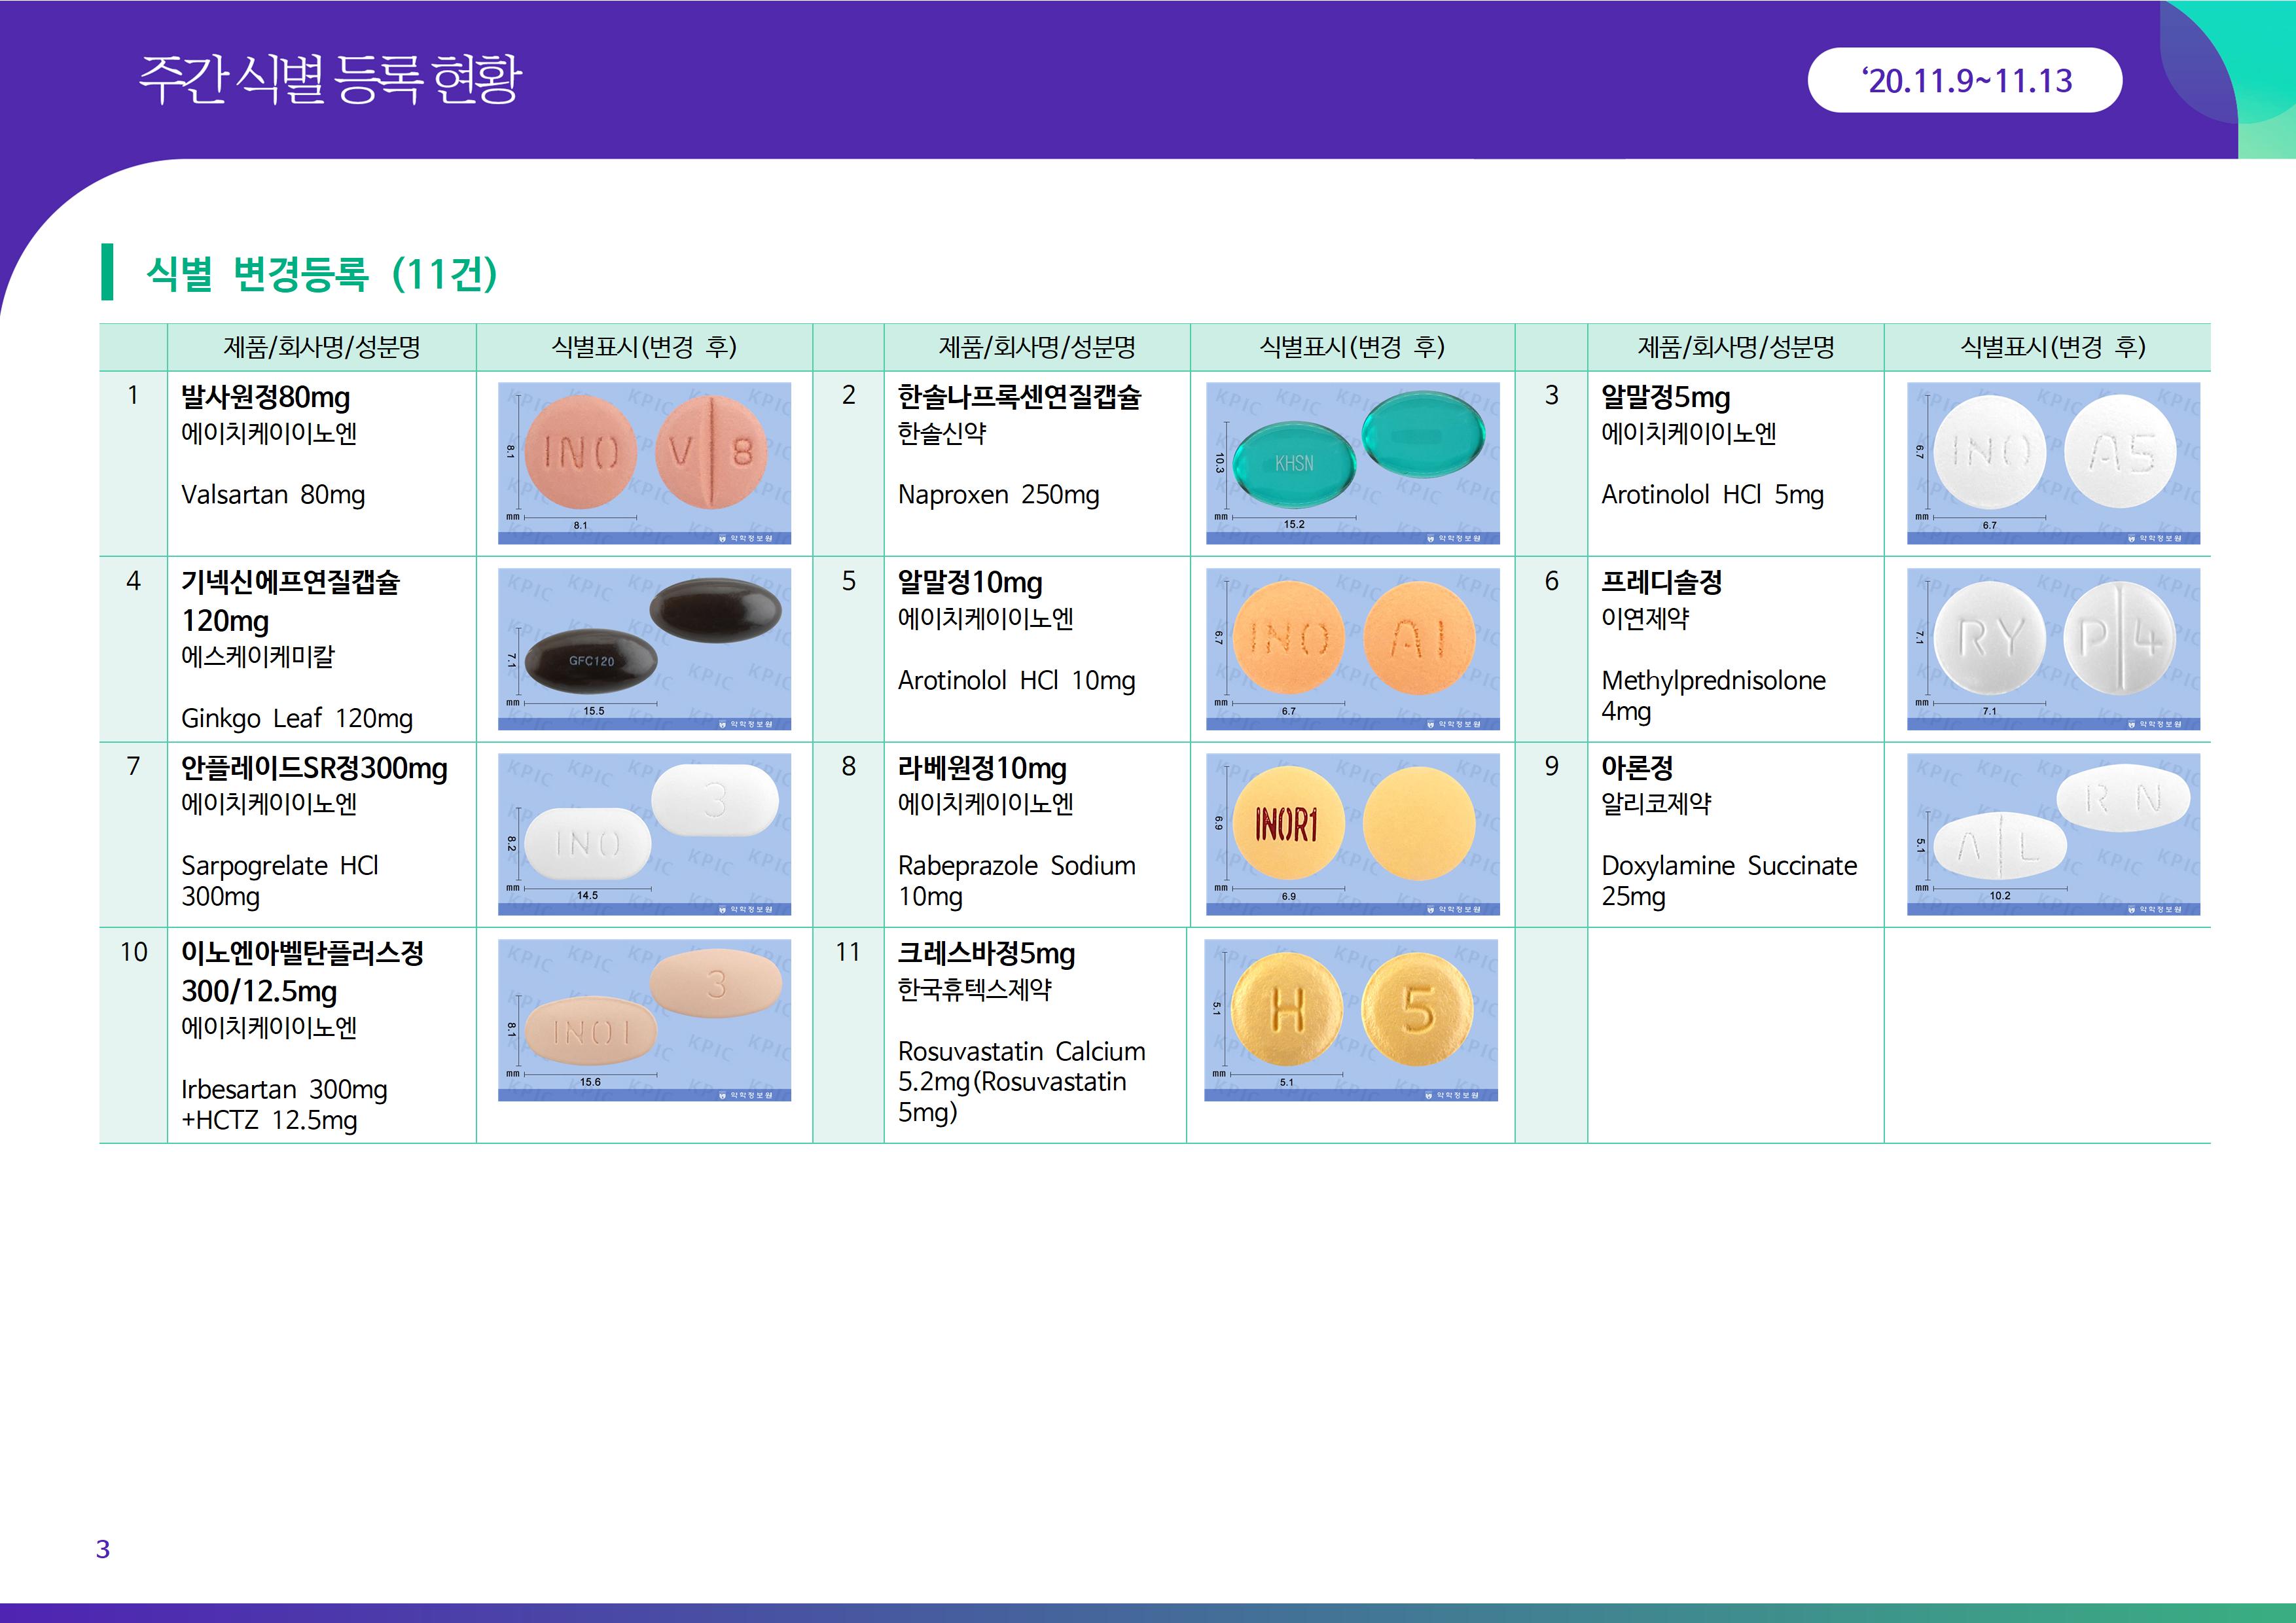This screenshot has width=2296, height=1623.
Task: Click the yellow INOR1 라베원정 tablet image
Action: click(1352, 833)
